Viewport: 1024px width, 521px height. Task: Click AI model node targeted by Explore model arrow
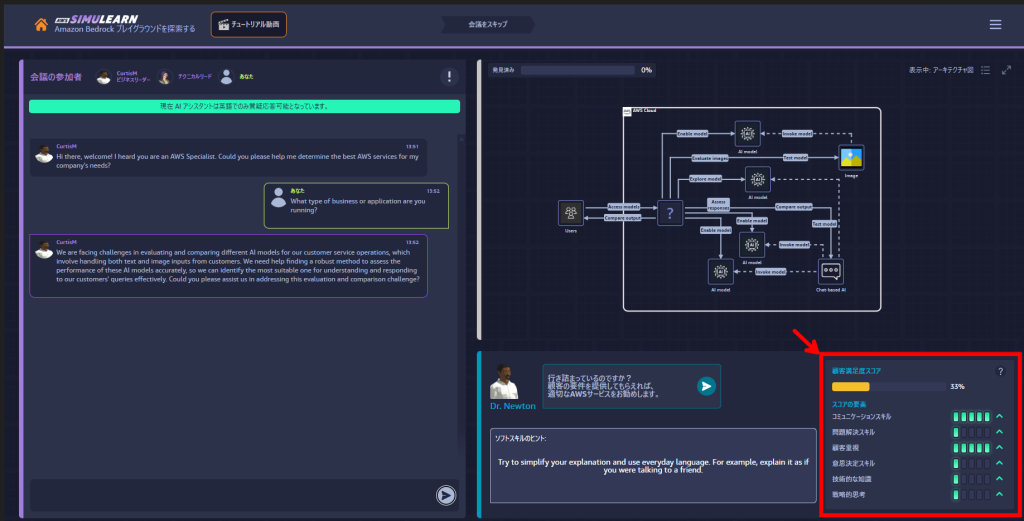tap(758, 180)
